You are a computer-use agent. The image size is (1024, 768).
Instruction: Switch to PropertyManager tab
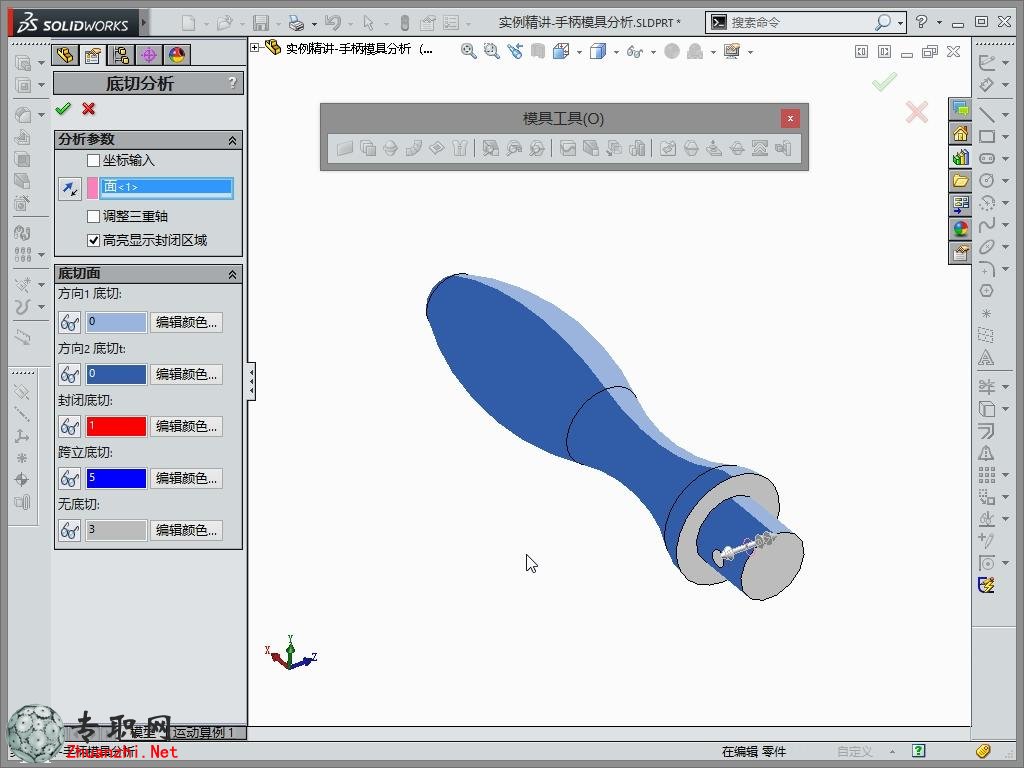click(x=93, y=55)
